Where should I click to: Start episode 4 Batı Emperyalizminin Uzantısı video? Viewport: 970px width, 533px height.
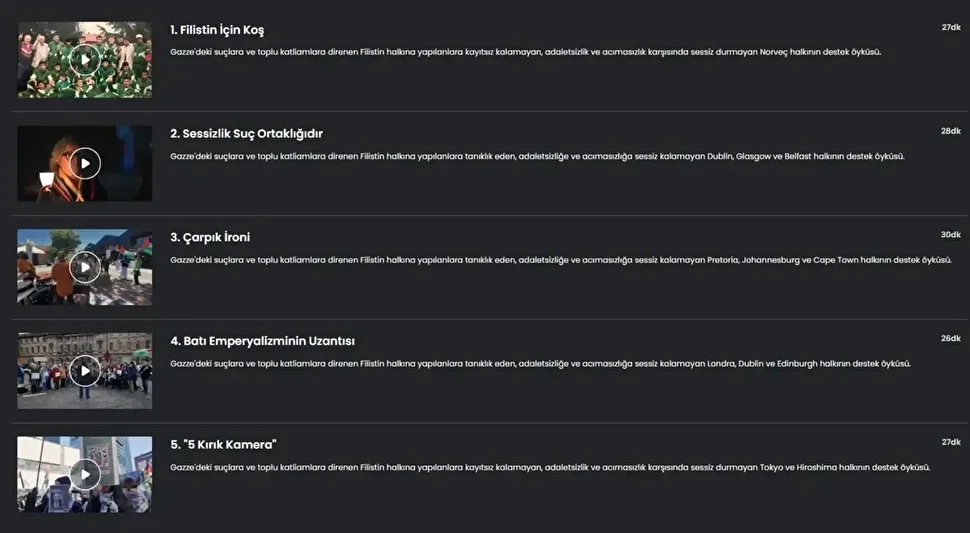point(85,371)
